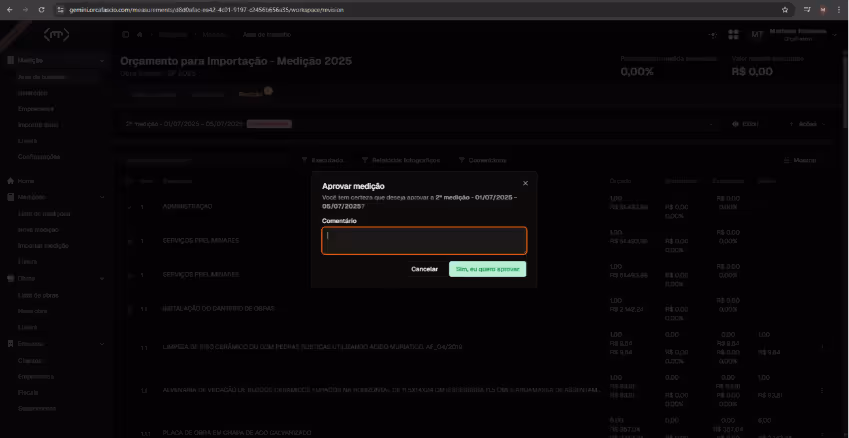The width and height of the screenshot is (849, 438).
Task: Toggle the Executado filter
Action: tap(323, 160)
